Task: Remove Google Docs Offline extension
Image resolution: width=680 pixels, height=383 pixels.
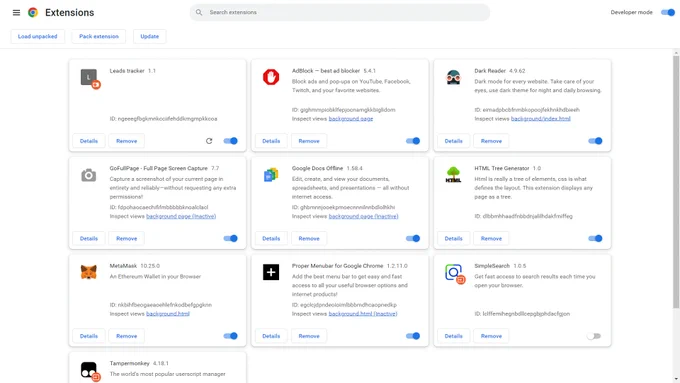Action: click(309, 239)
